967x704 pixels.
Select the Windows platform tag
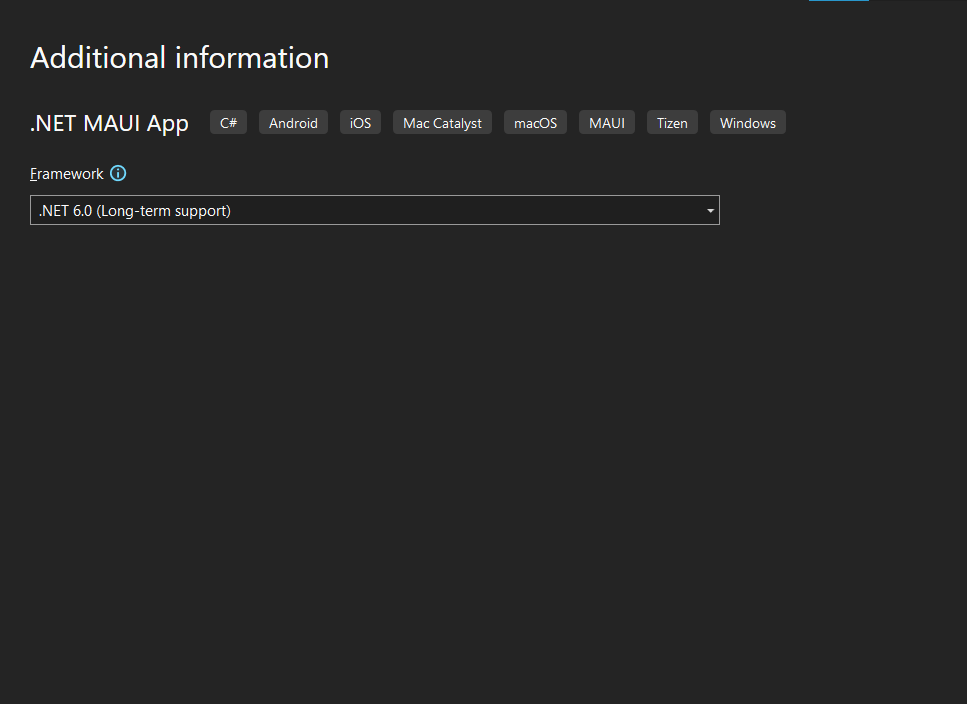pos(747,123)
